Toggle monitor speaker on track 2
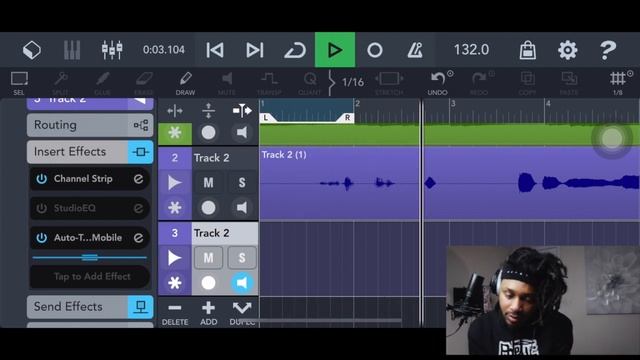 (242, 208)
